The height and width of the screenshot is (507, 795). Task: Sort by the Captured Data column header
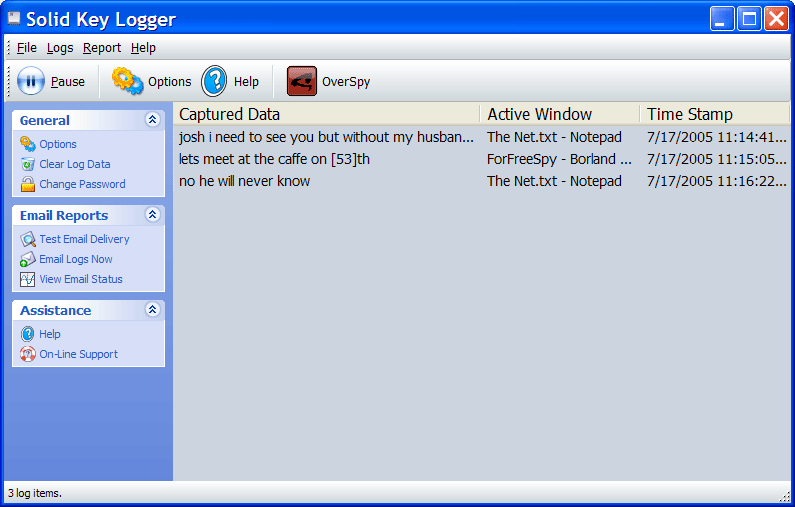(327, 114)
